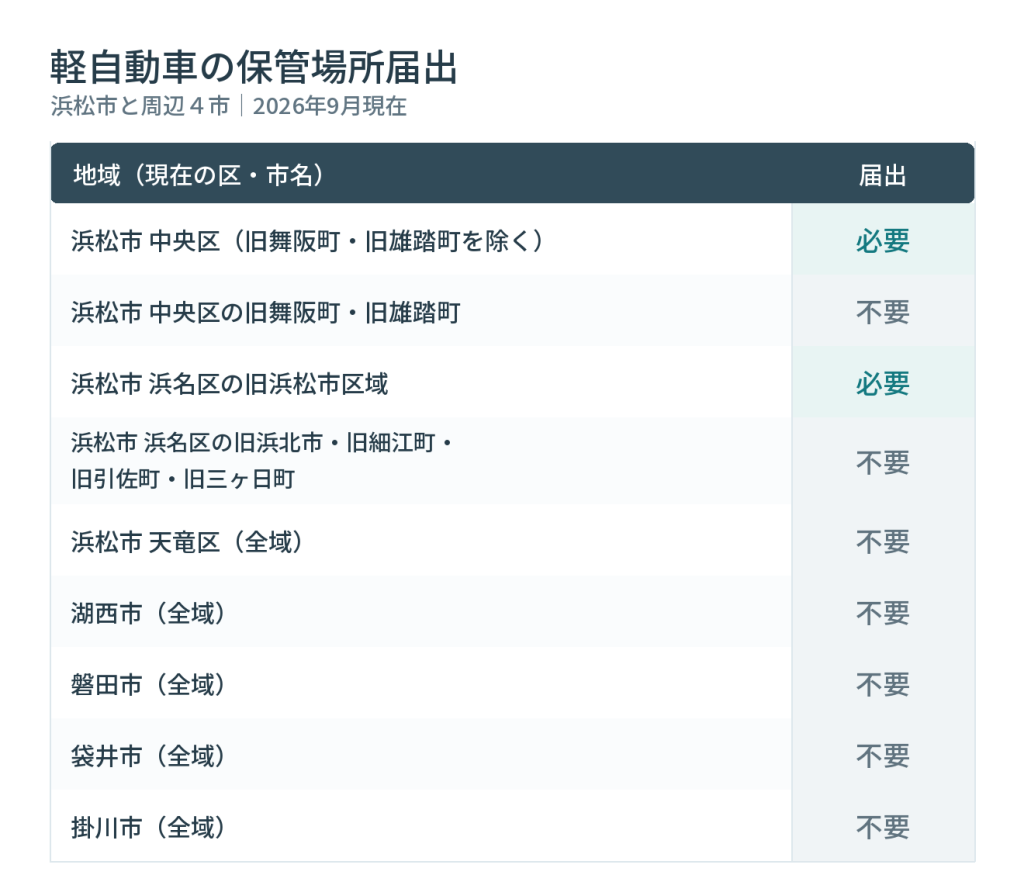Click the 浜松市と周辺４市 subtitle text
This screenshot has height=875, width=1024.
point(140,106)
